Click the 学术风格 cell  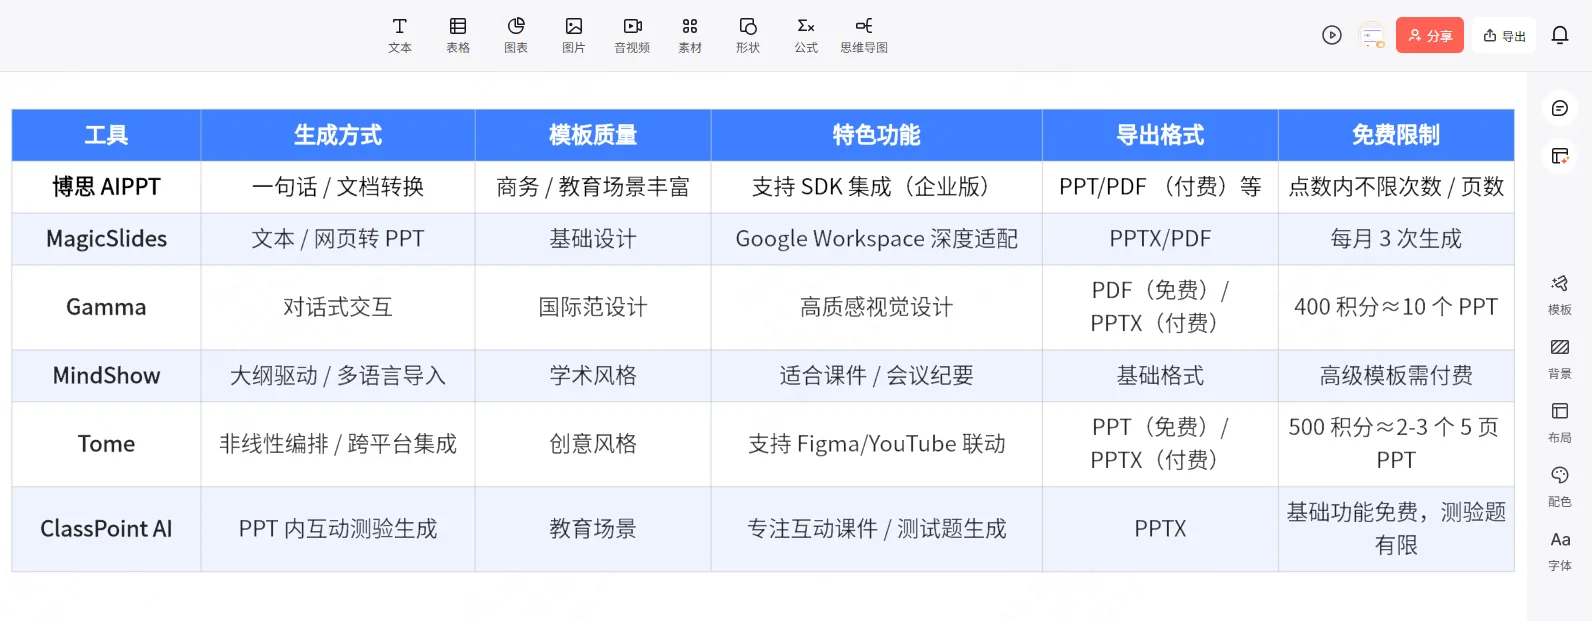coord(593,376)
